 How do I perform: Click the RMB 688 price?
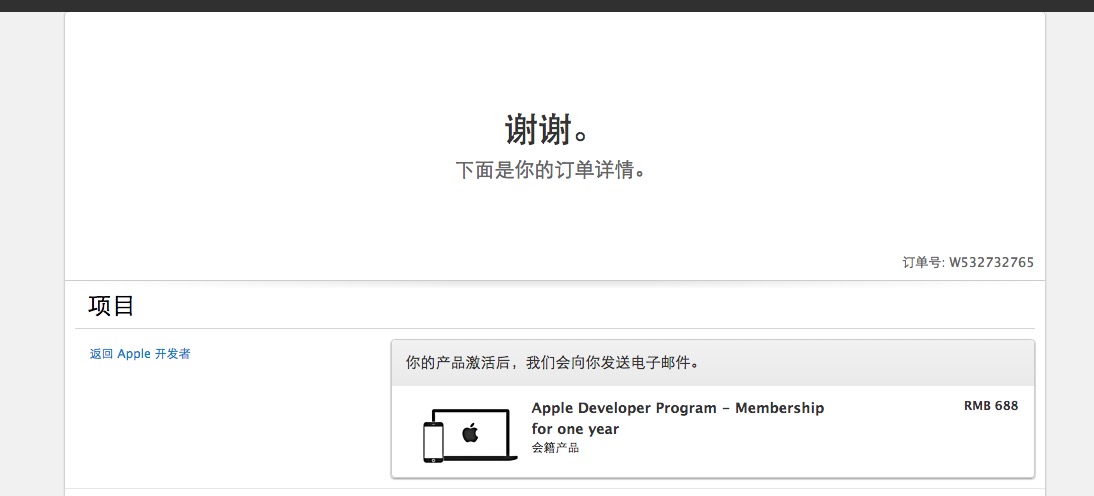click(990, 406)
